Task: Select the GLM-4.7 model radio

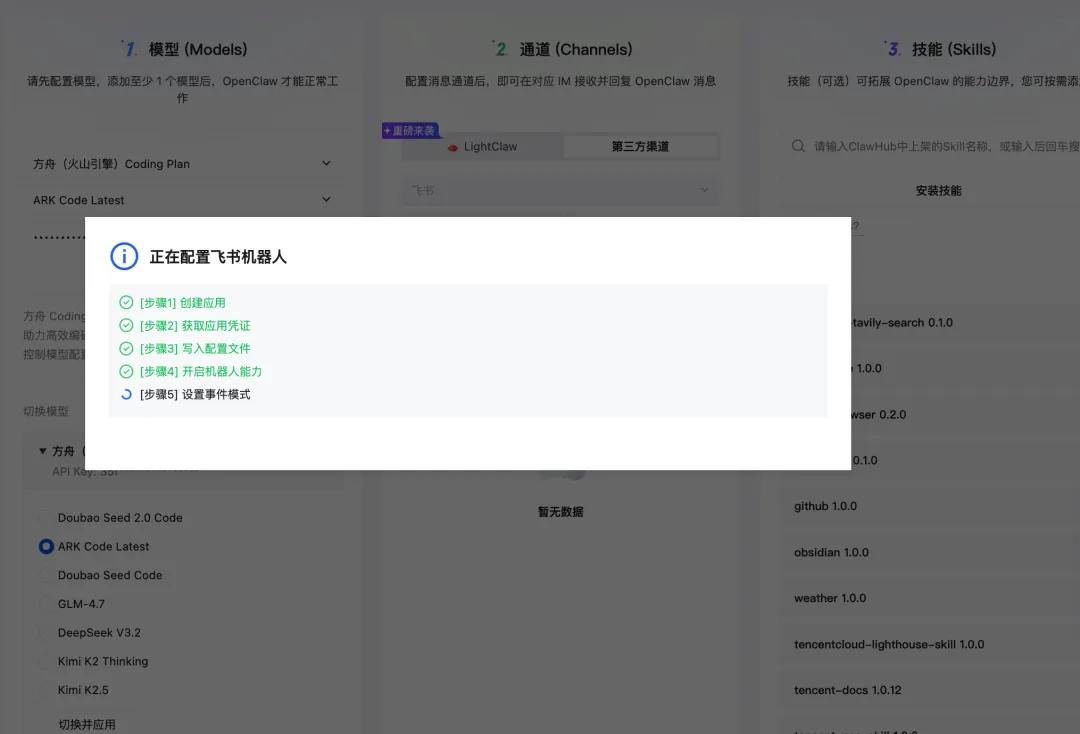Action: pos(45,604)
